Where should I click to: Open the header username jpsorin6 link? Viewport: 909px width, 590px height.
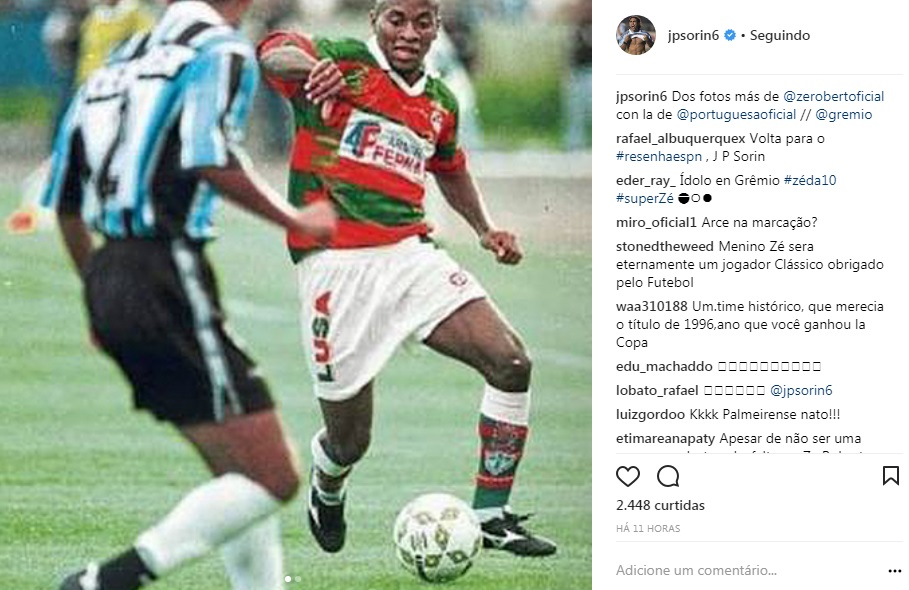tap(693, 35)
